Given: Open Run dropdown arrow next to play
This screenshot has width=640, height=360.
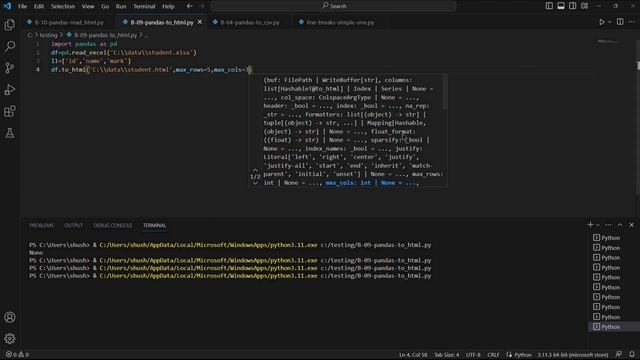Looking at the screenshot, I should click(x=609, y=22).
